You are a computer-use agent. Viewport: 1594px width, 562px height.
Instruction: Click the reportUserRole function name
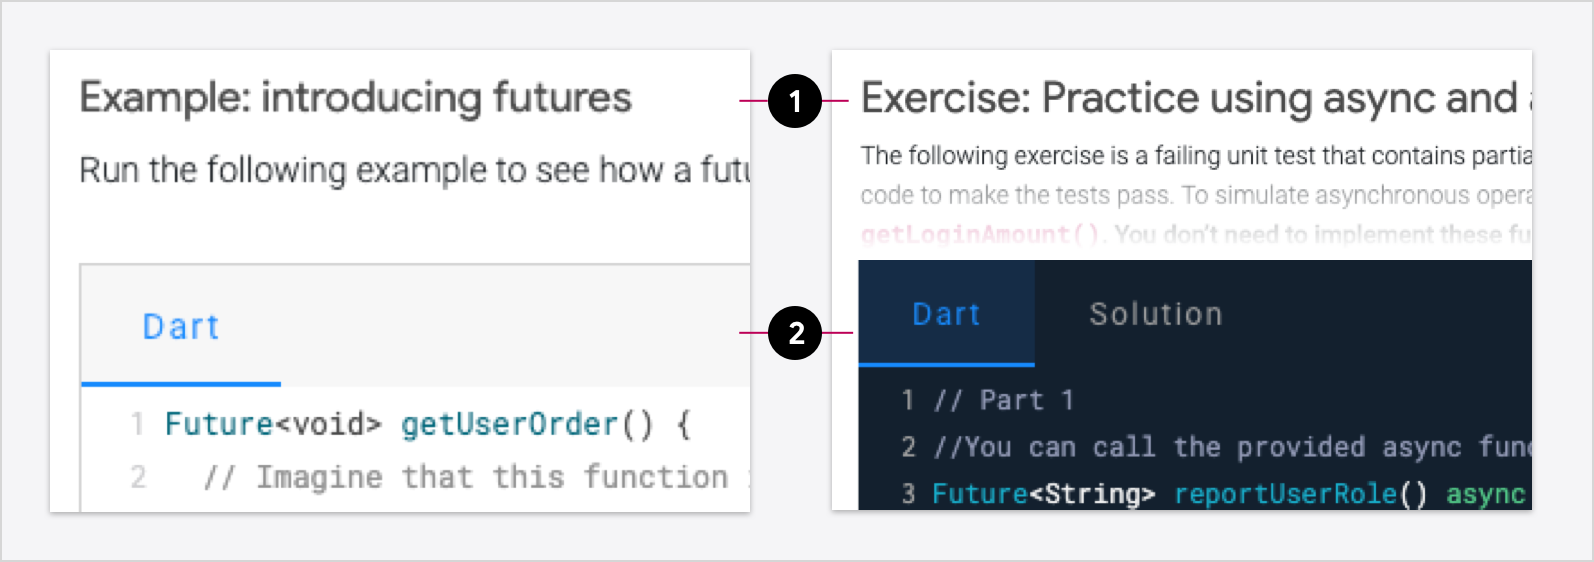(1285, 493)
